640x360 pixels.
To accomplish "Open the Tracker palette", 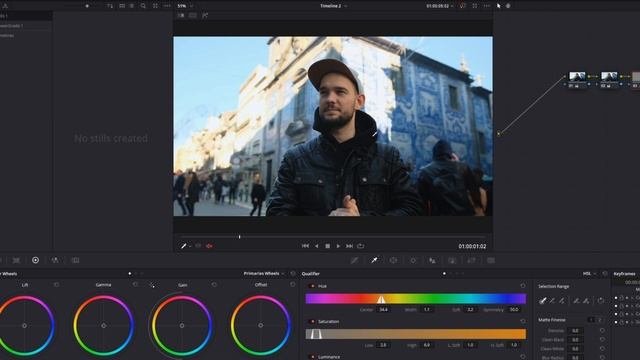I will tap(413, 260).
